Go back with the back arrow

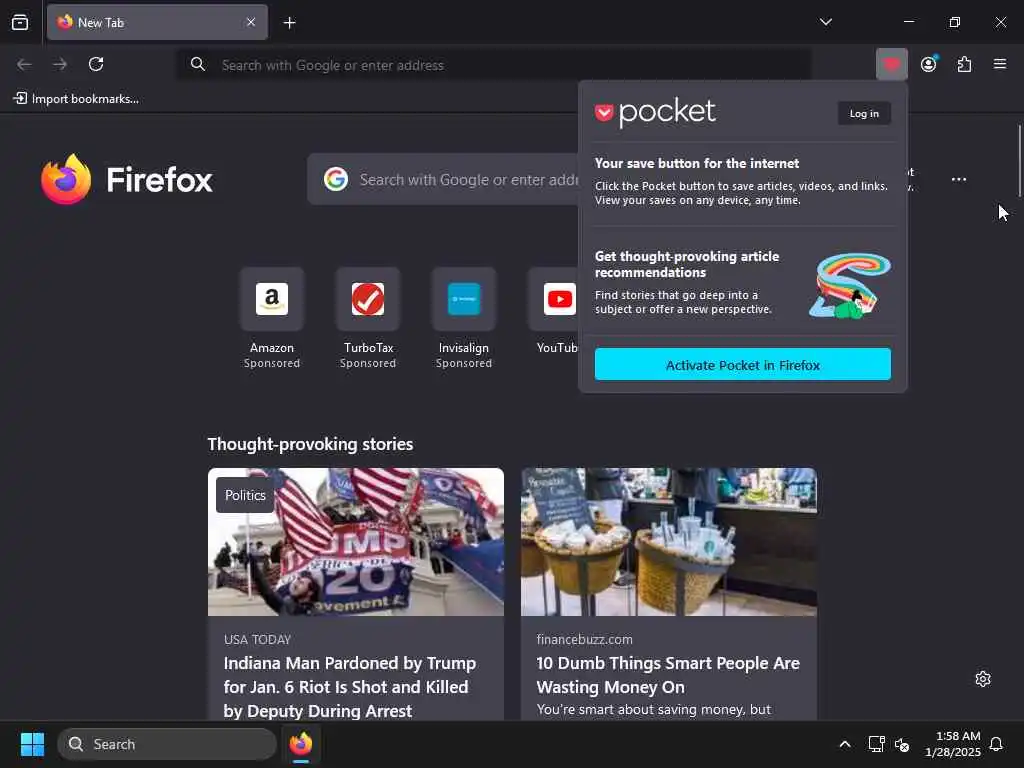[x=24, y=64]
